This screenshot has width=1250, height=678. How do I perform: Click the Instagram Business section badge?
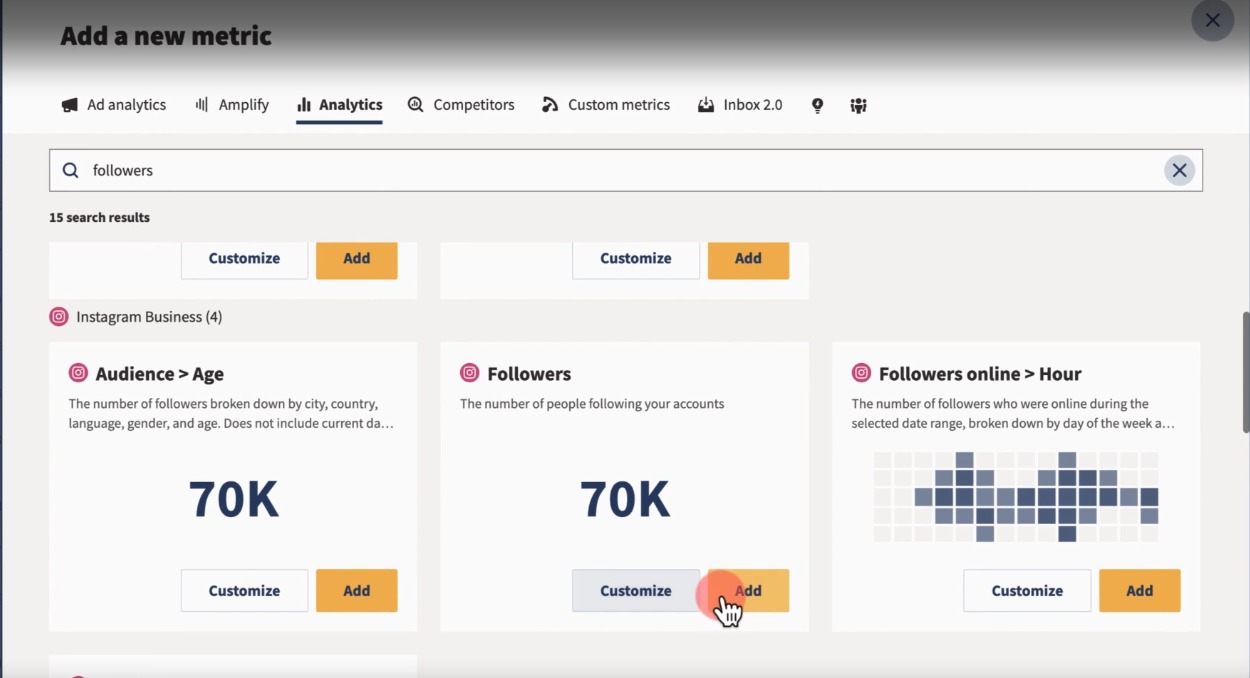coord(58,316)
